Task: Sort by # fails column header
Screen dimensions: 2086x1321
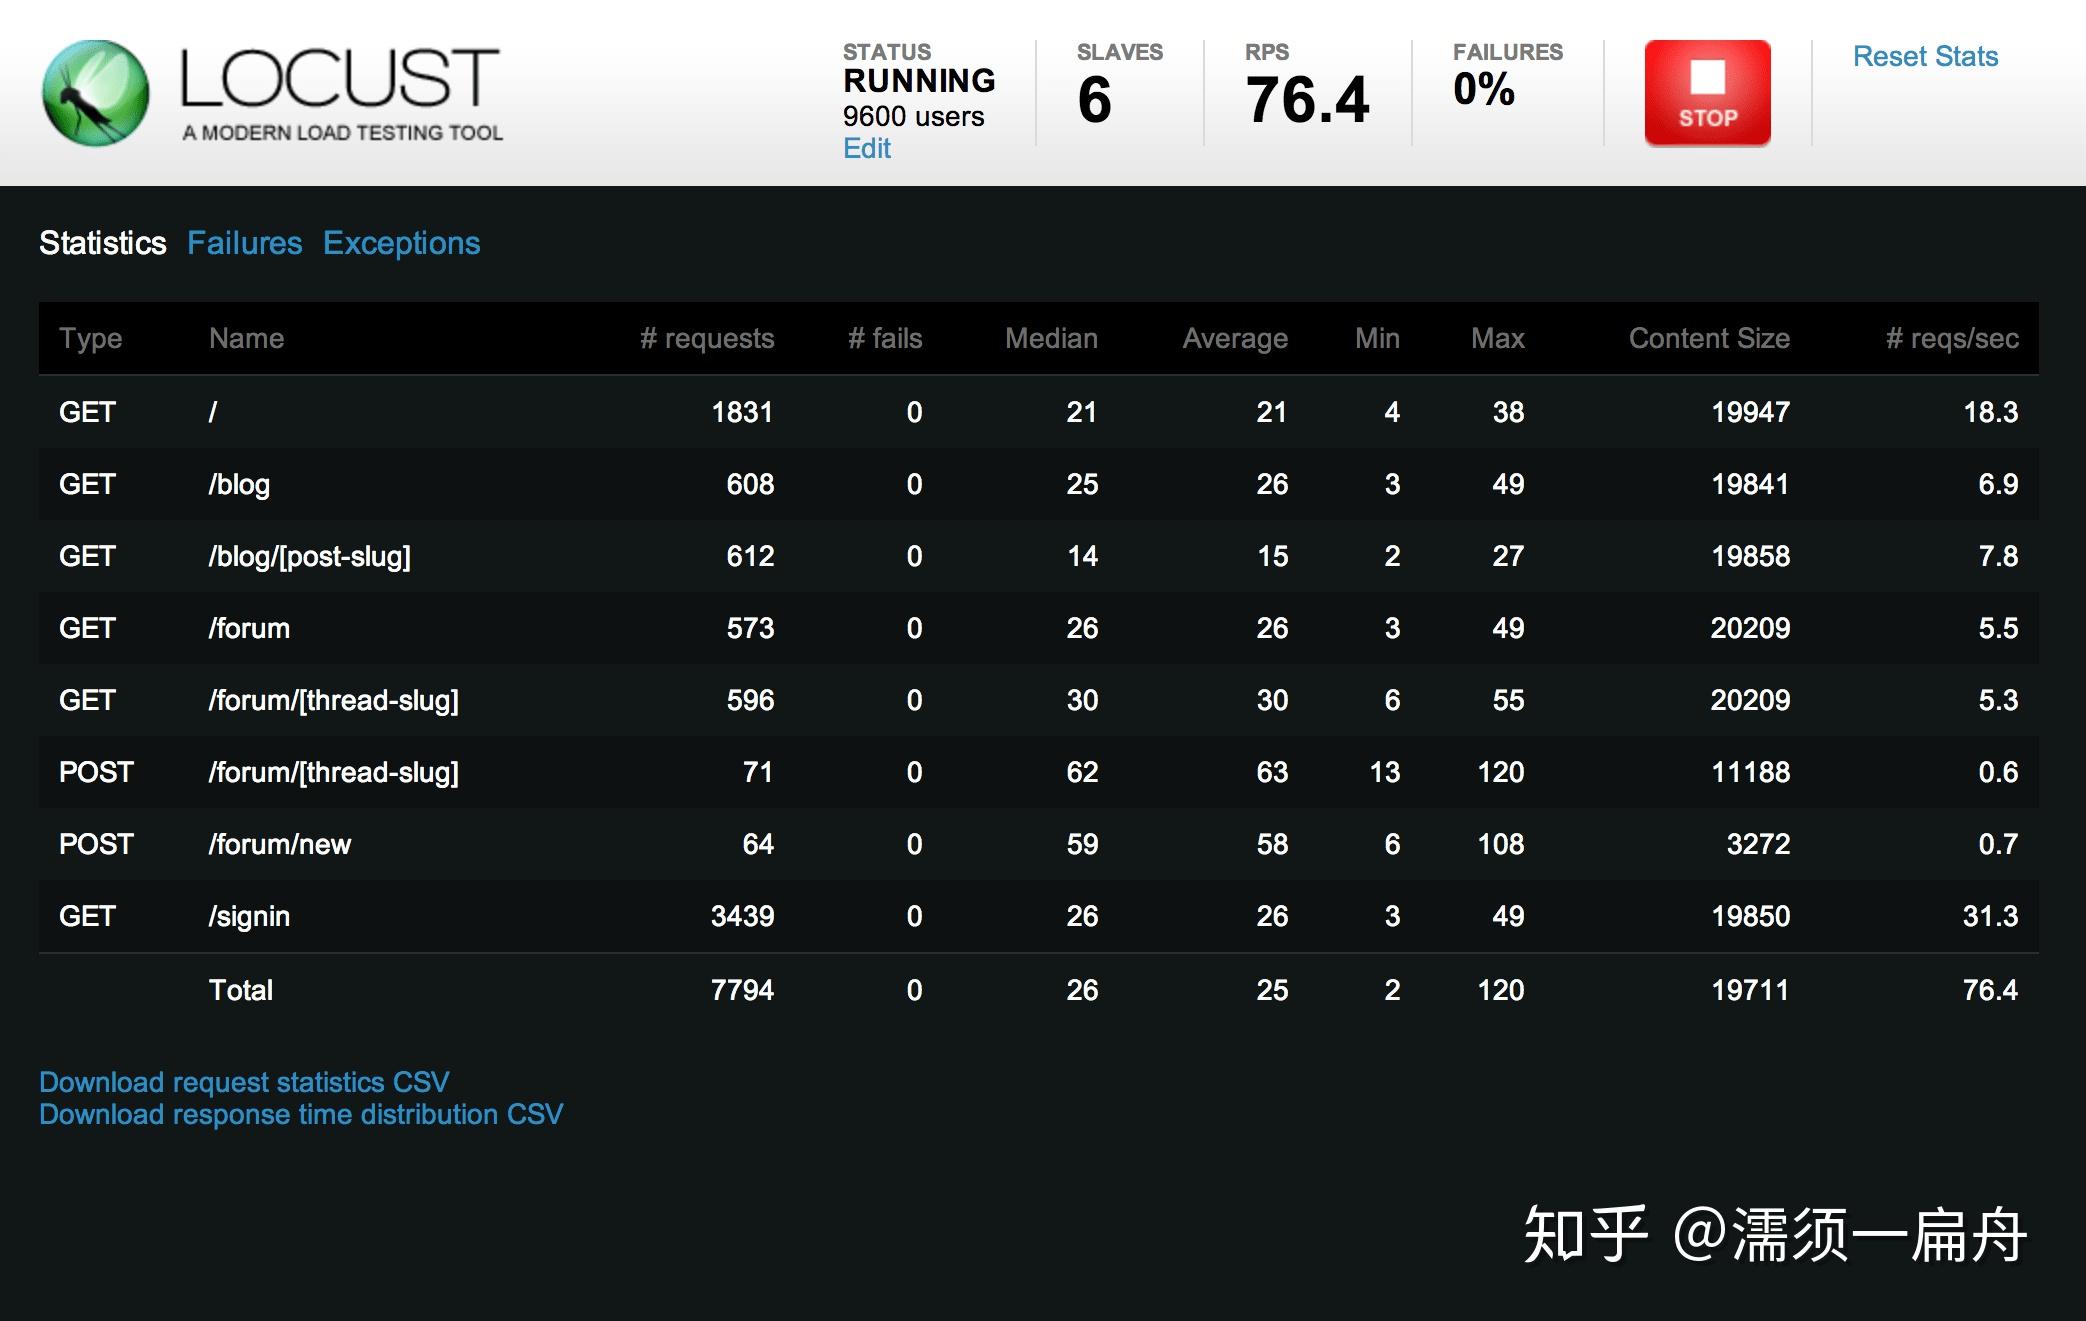Action: pyautogui.click(x=884, y=339)
